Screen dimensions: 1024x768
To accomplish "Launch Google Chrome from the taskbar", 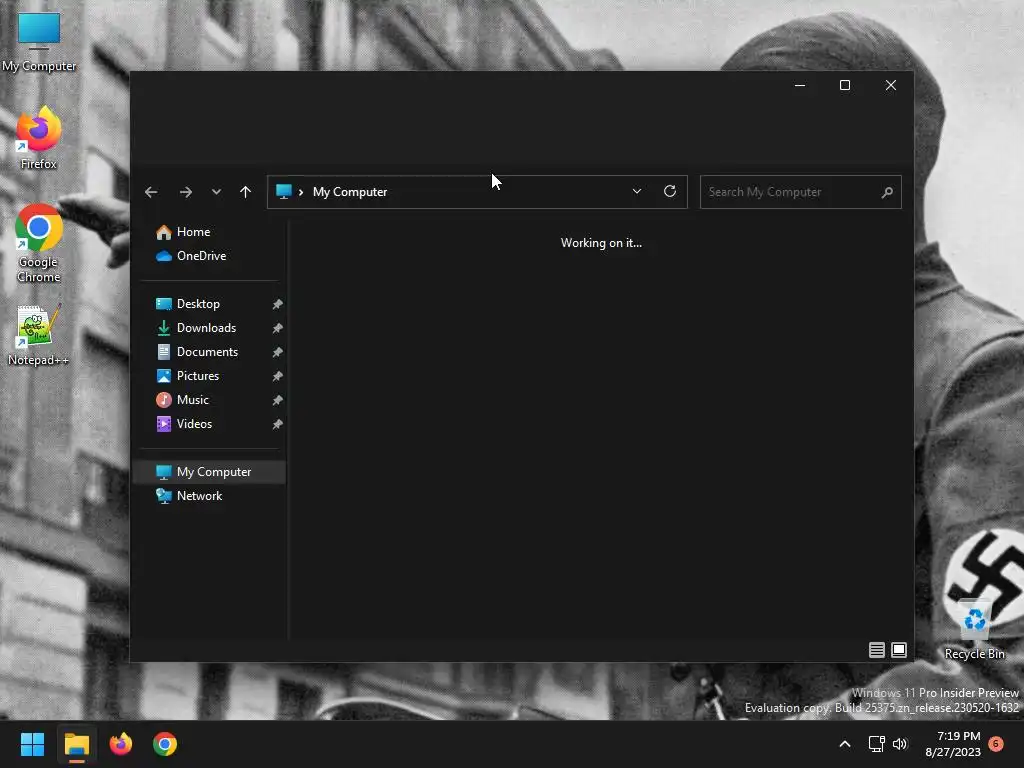I will point(165,744).
